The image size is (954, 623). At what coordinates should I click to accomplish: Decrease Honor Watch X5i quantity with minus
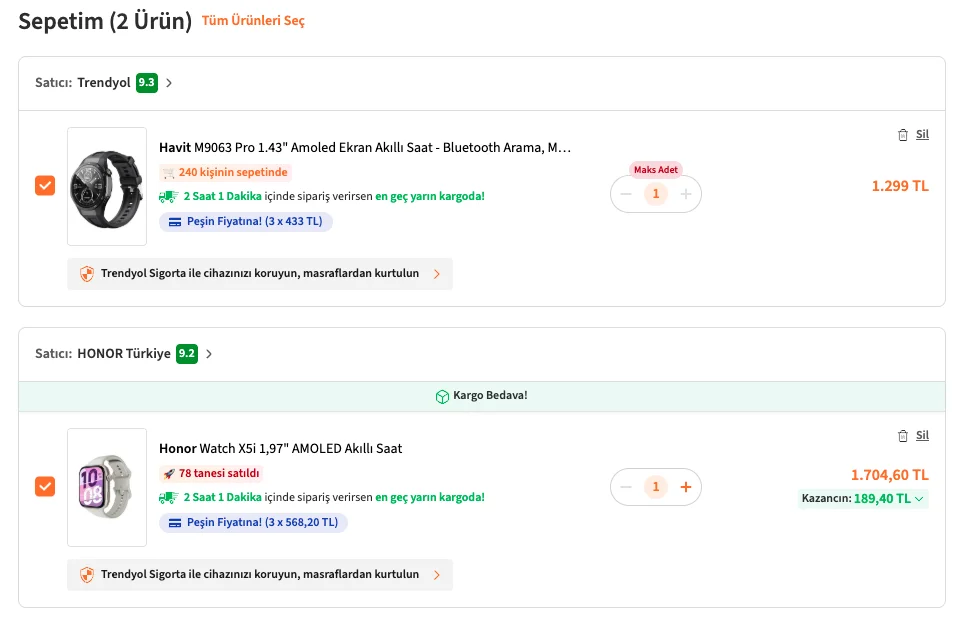pyautogui.click(x=626, y=487)
